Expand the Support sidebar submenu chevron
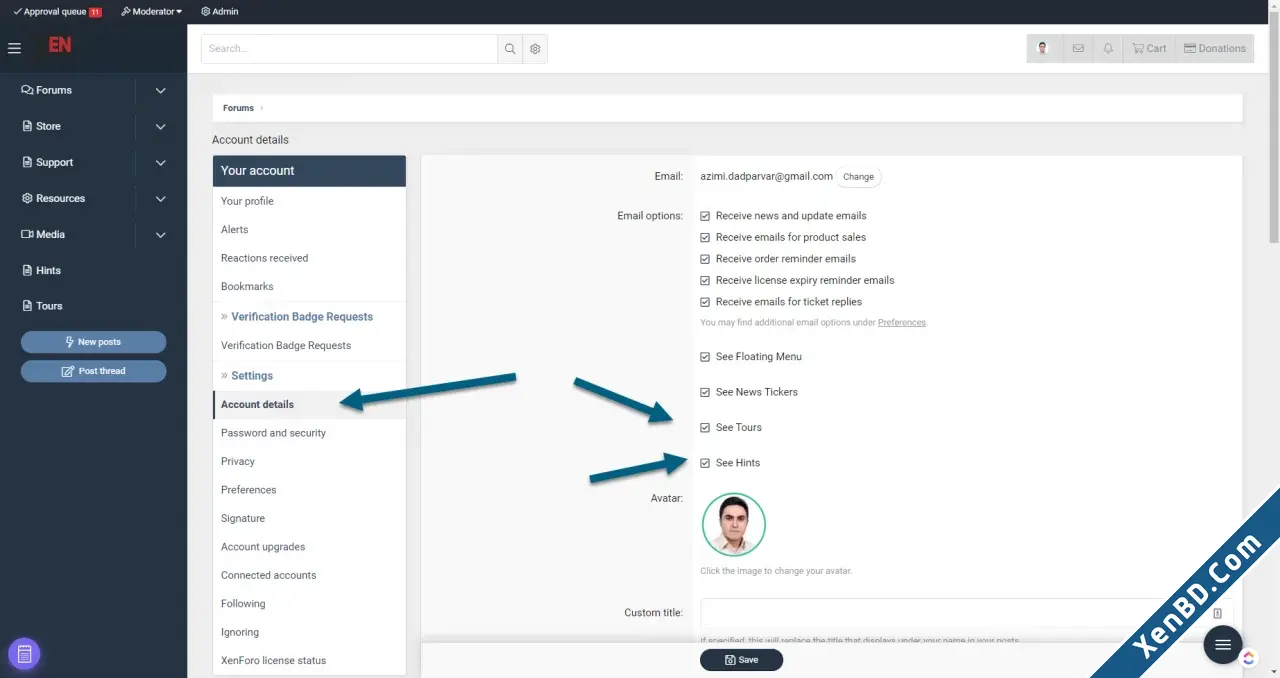1280x678 pixels. (x=161, y=162)
